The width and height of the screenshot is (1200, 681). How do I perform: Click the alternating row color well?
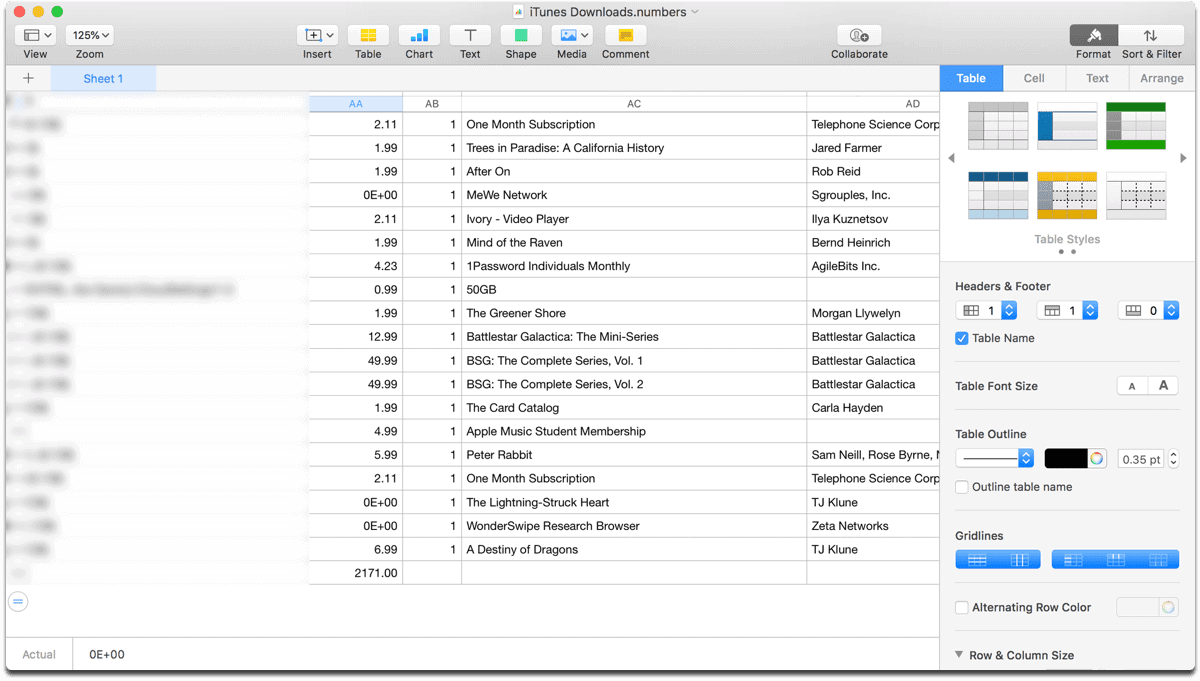pos(1137,607)
